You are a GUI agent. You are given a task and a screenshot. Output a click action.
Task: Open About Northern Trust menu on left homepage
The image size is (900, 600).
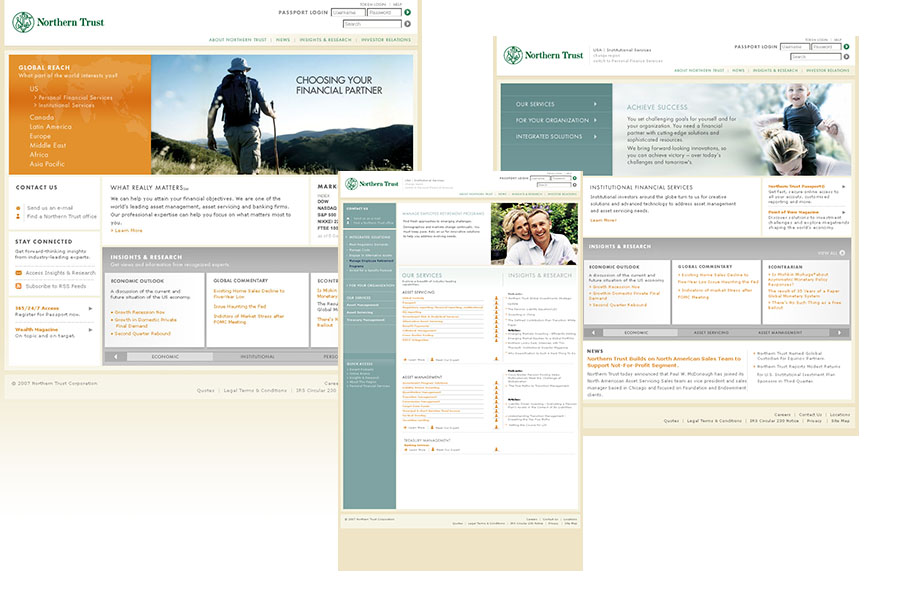[x=238, y=40]
